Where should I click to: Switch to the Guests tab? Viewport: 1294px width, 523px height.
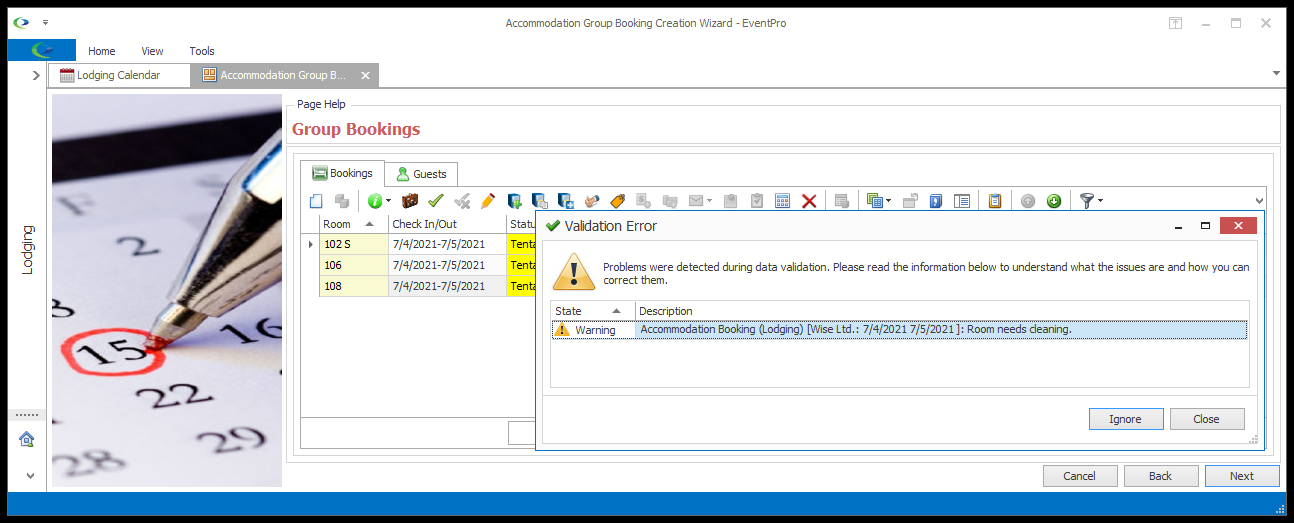(422, 174)
